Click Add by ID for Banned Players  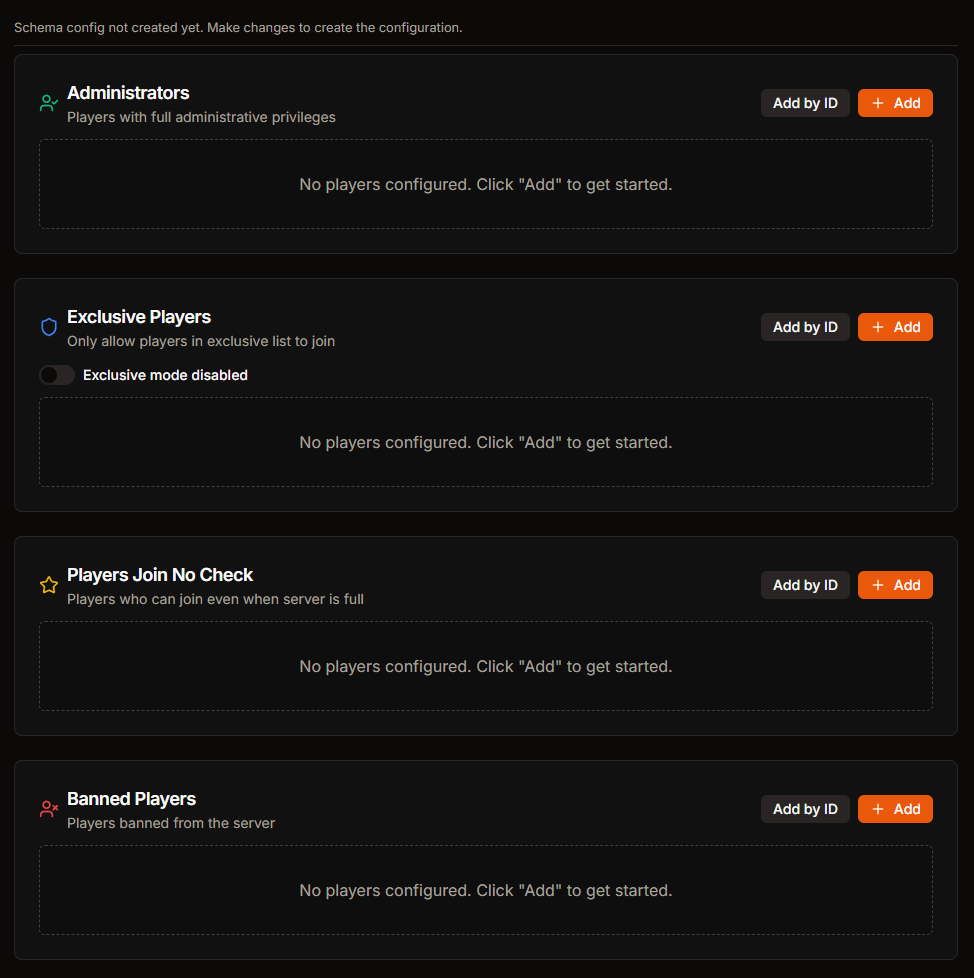point(805,808)
